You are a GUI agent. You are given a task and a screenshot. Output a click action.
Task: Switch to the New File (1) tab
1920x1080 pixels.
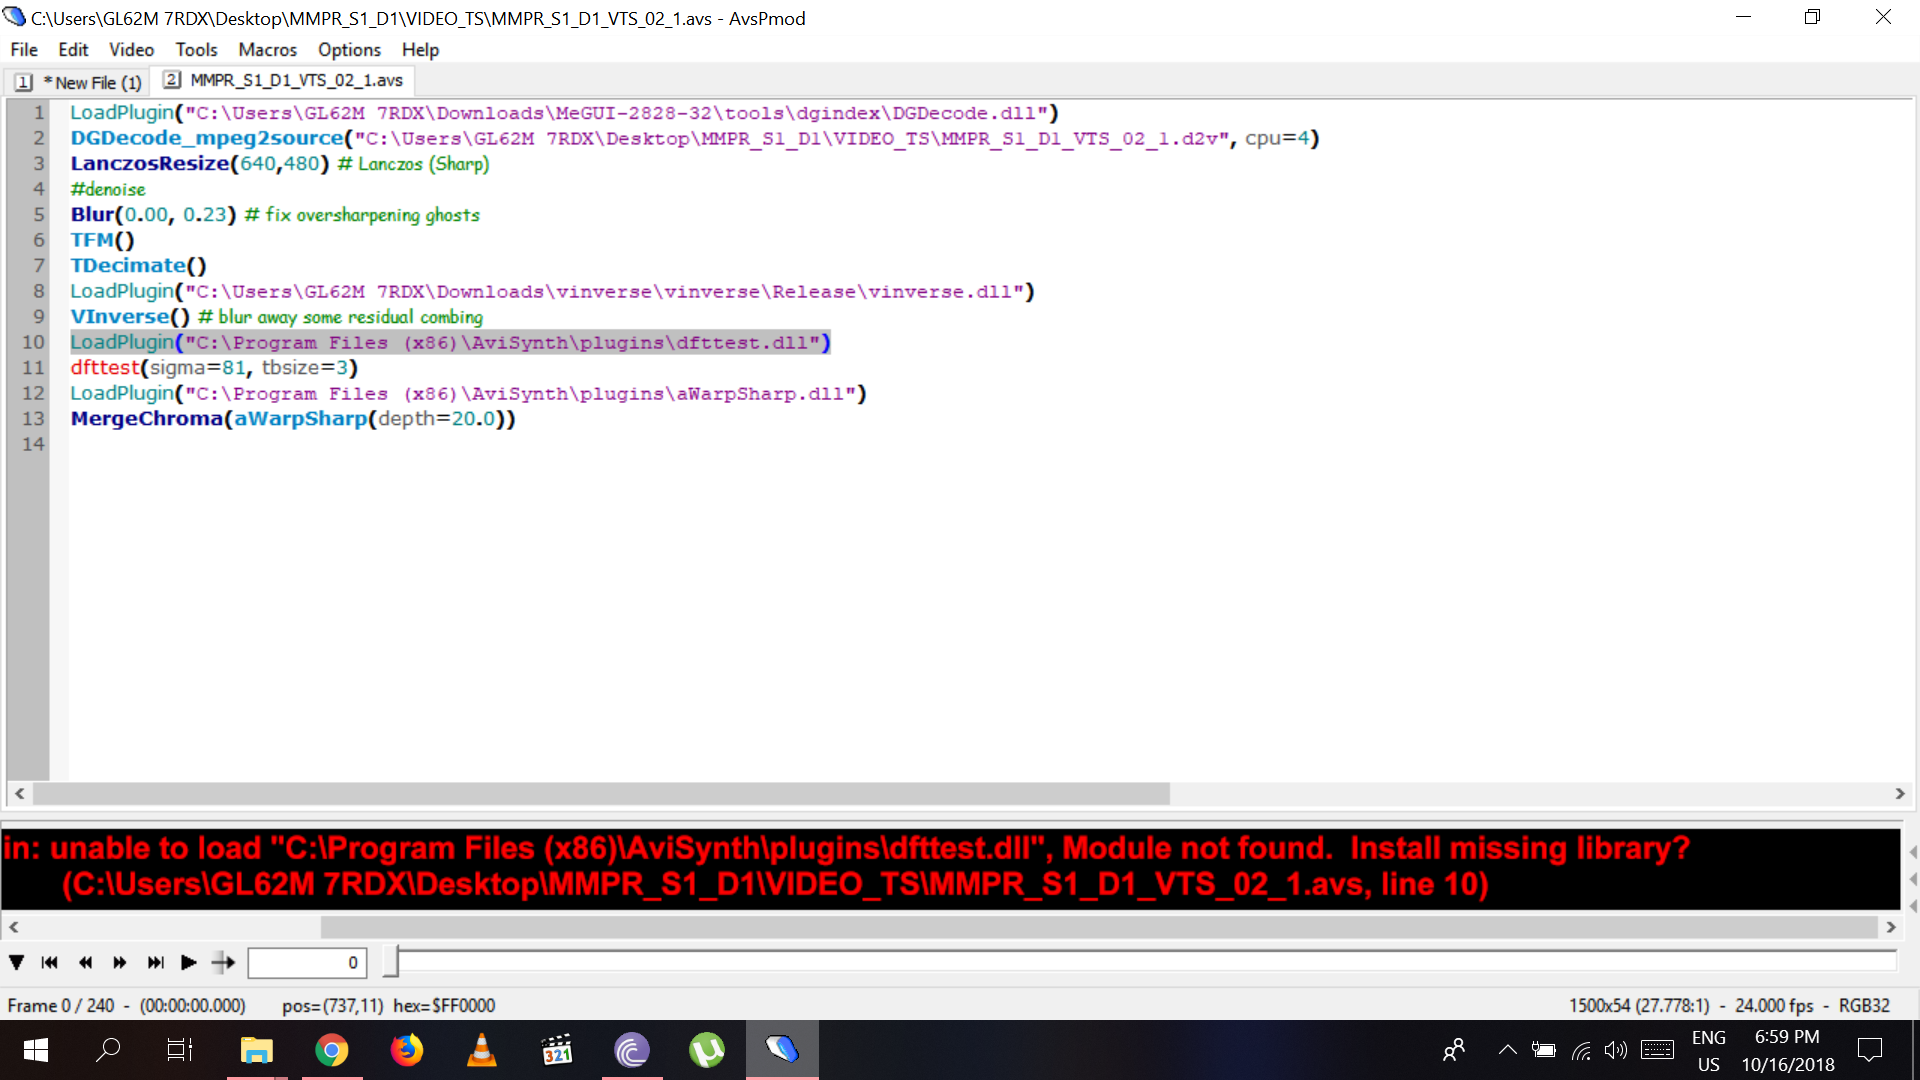[78, 82]
